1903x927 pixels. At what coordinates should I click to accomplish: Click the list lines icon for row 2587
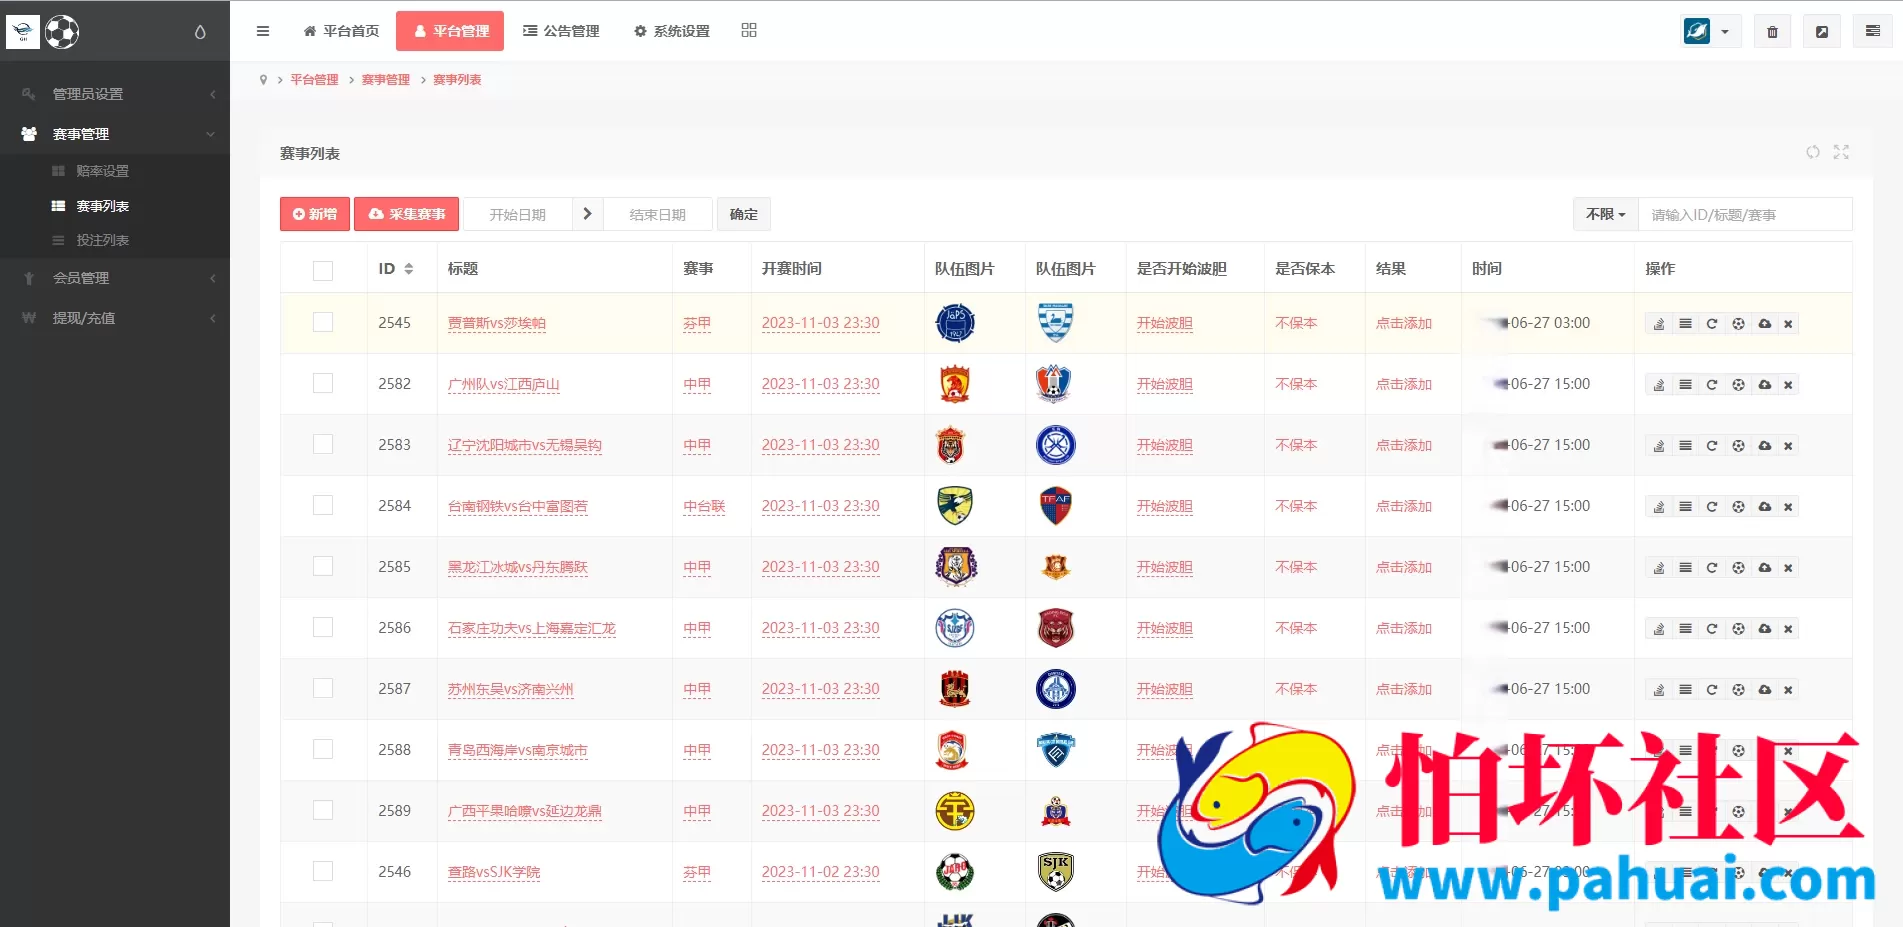[x=1685, y=690]
